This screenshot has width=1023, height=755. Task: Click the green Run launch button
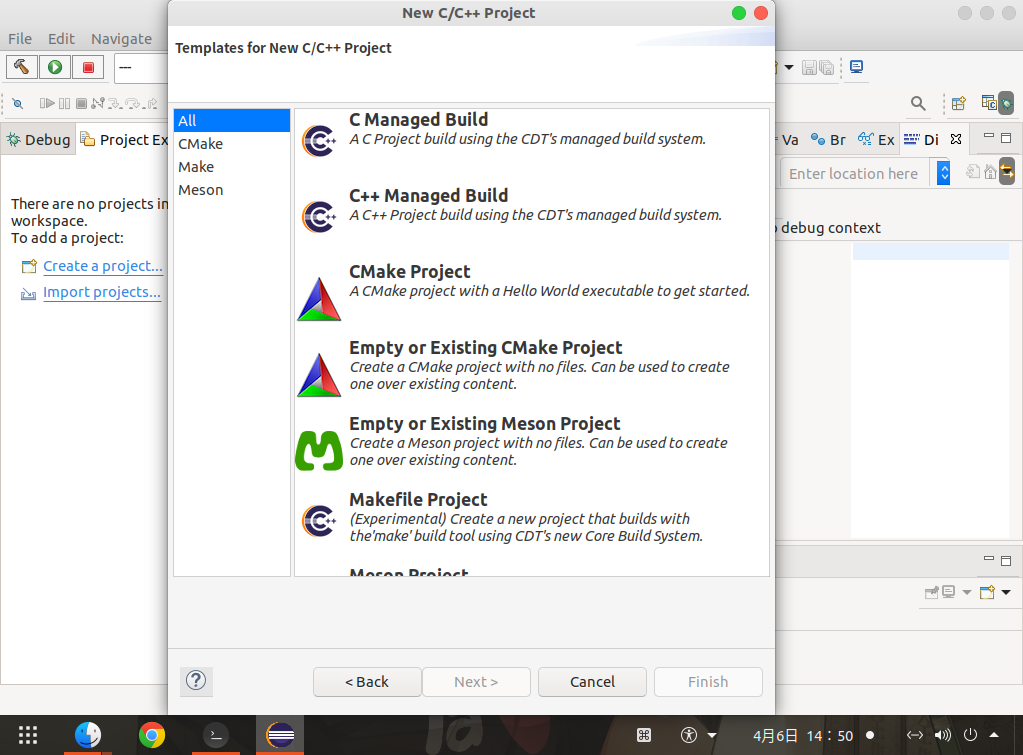click(x=55, y=67)
